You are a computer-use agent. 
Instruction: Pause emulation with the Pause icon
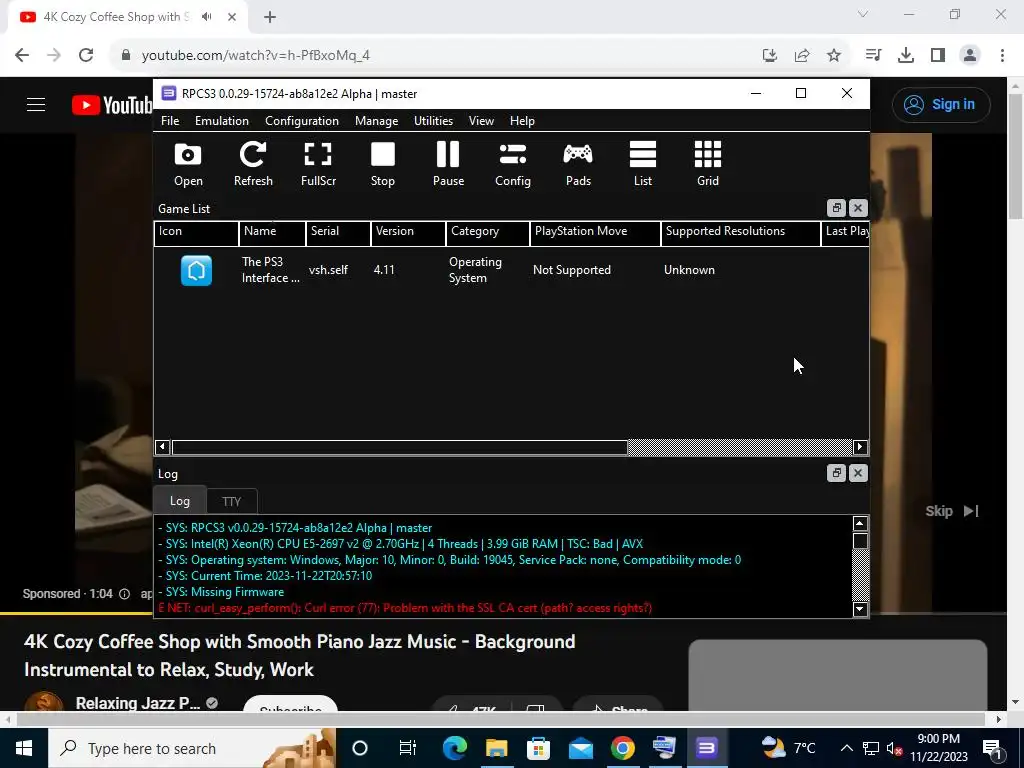(448, 165)
